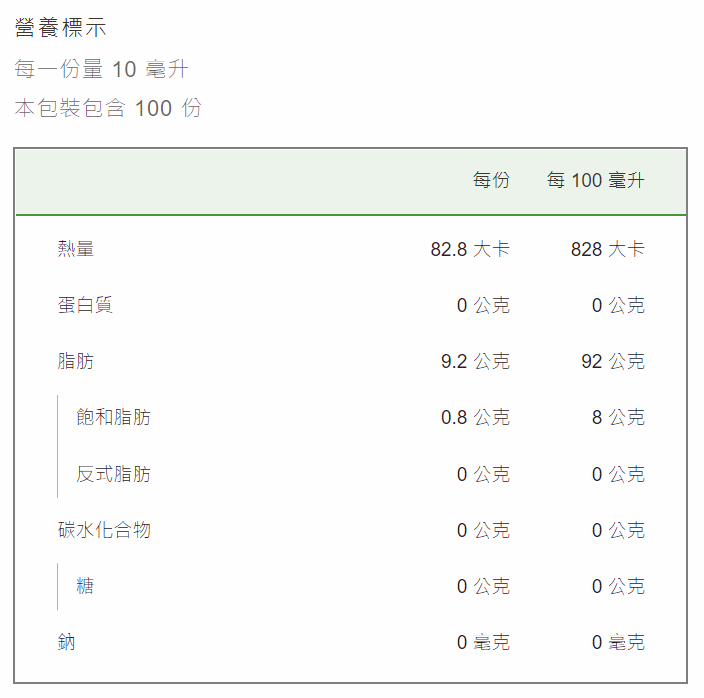Image resolution: width=704 pixels, height=698 pixels.
Task: Click the 9.2 公克 fat value
Action: pos(475,361)
